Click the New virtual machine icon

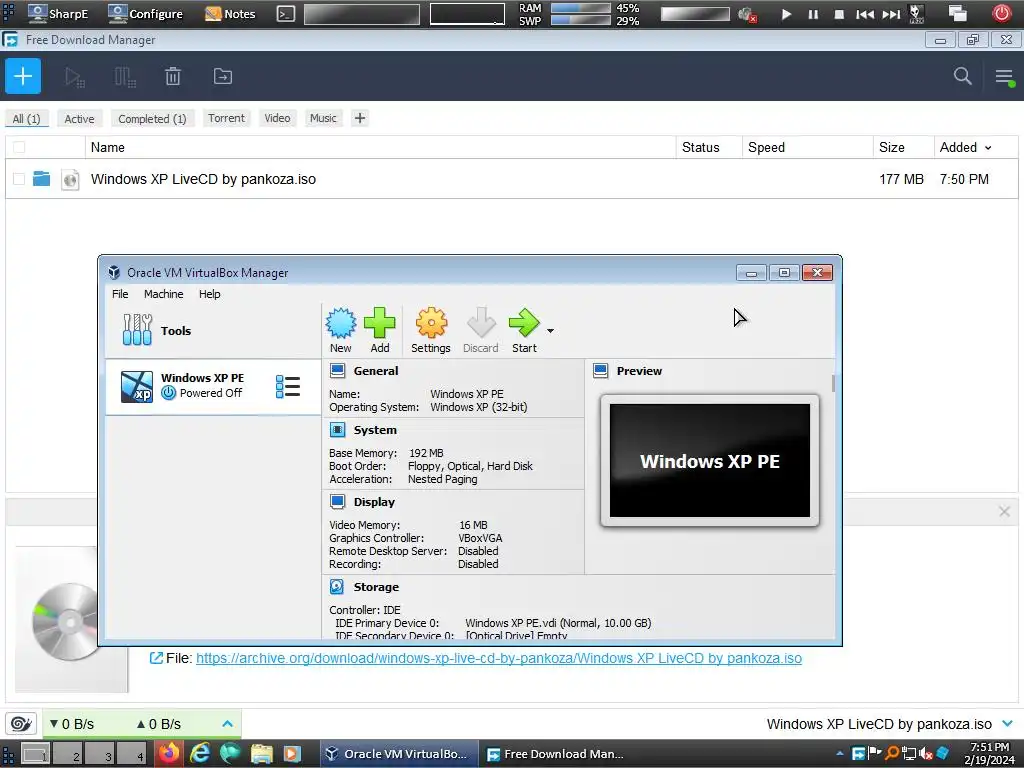point(341,330)
